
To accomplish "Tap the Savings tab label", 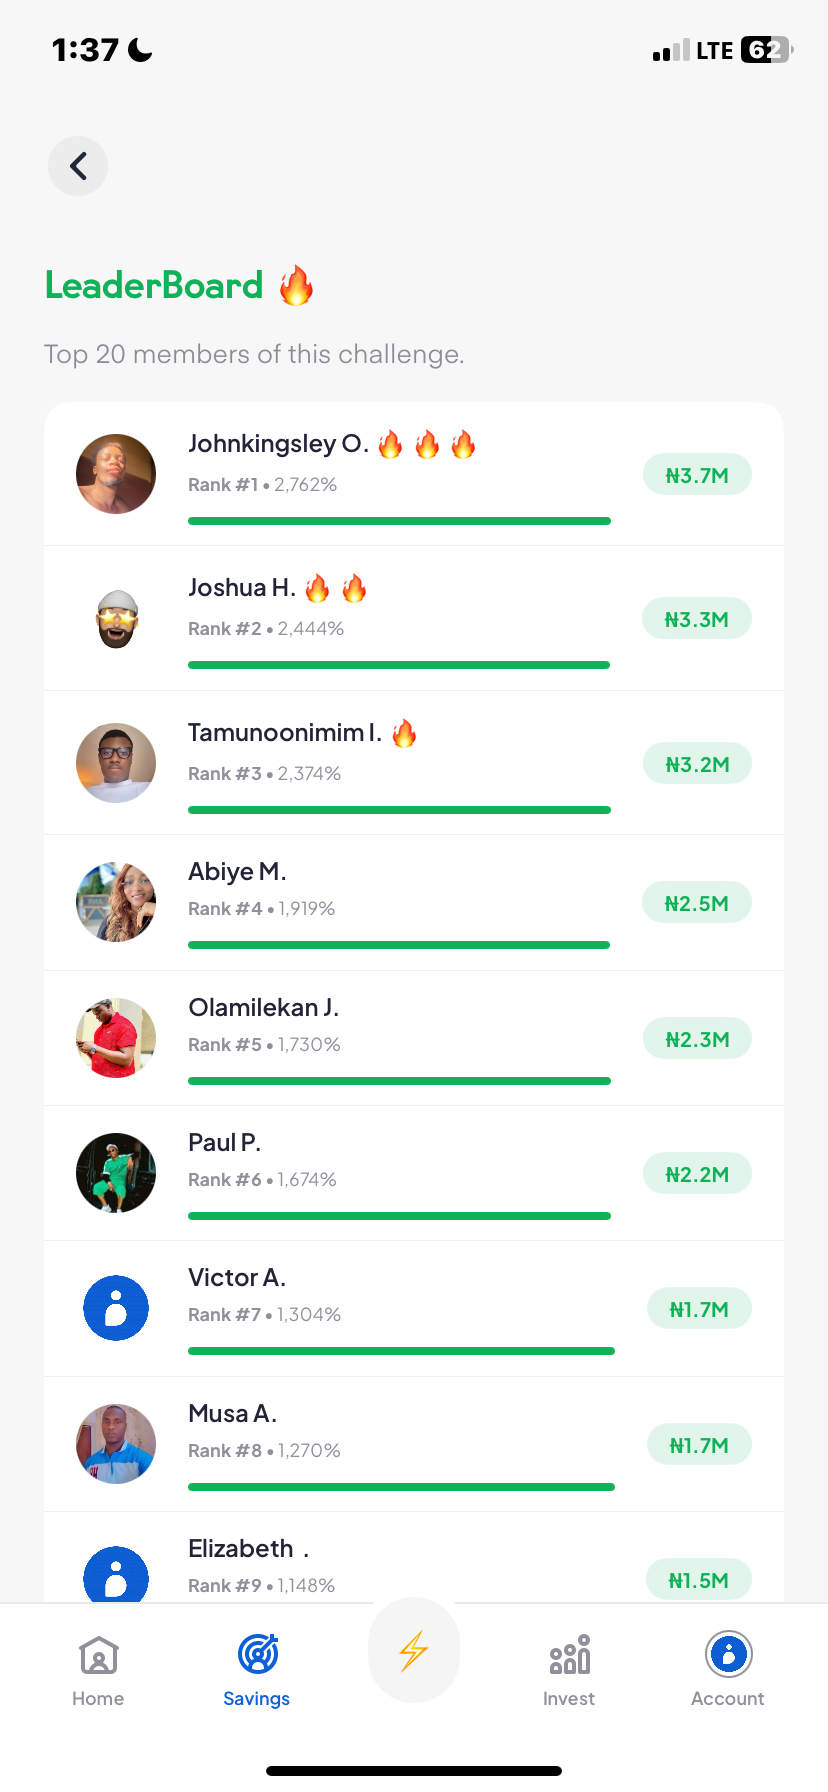I will pos(257,1699).
